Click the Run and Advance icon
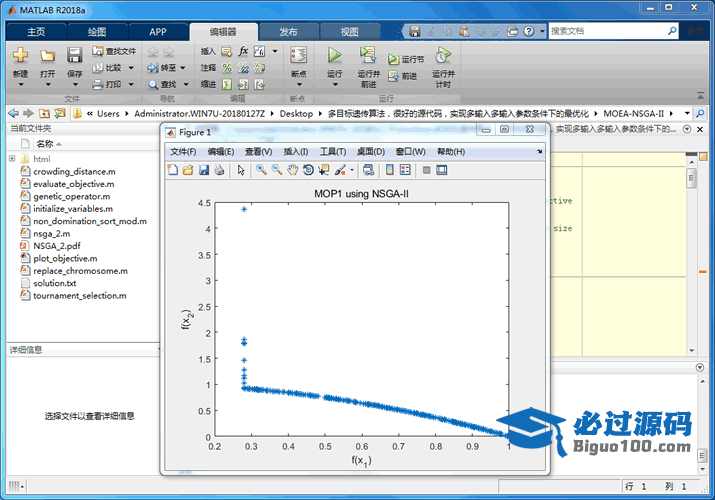The image size is (715, 500). (368, 55)
